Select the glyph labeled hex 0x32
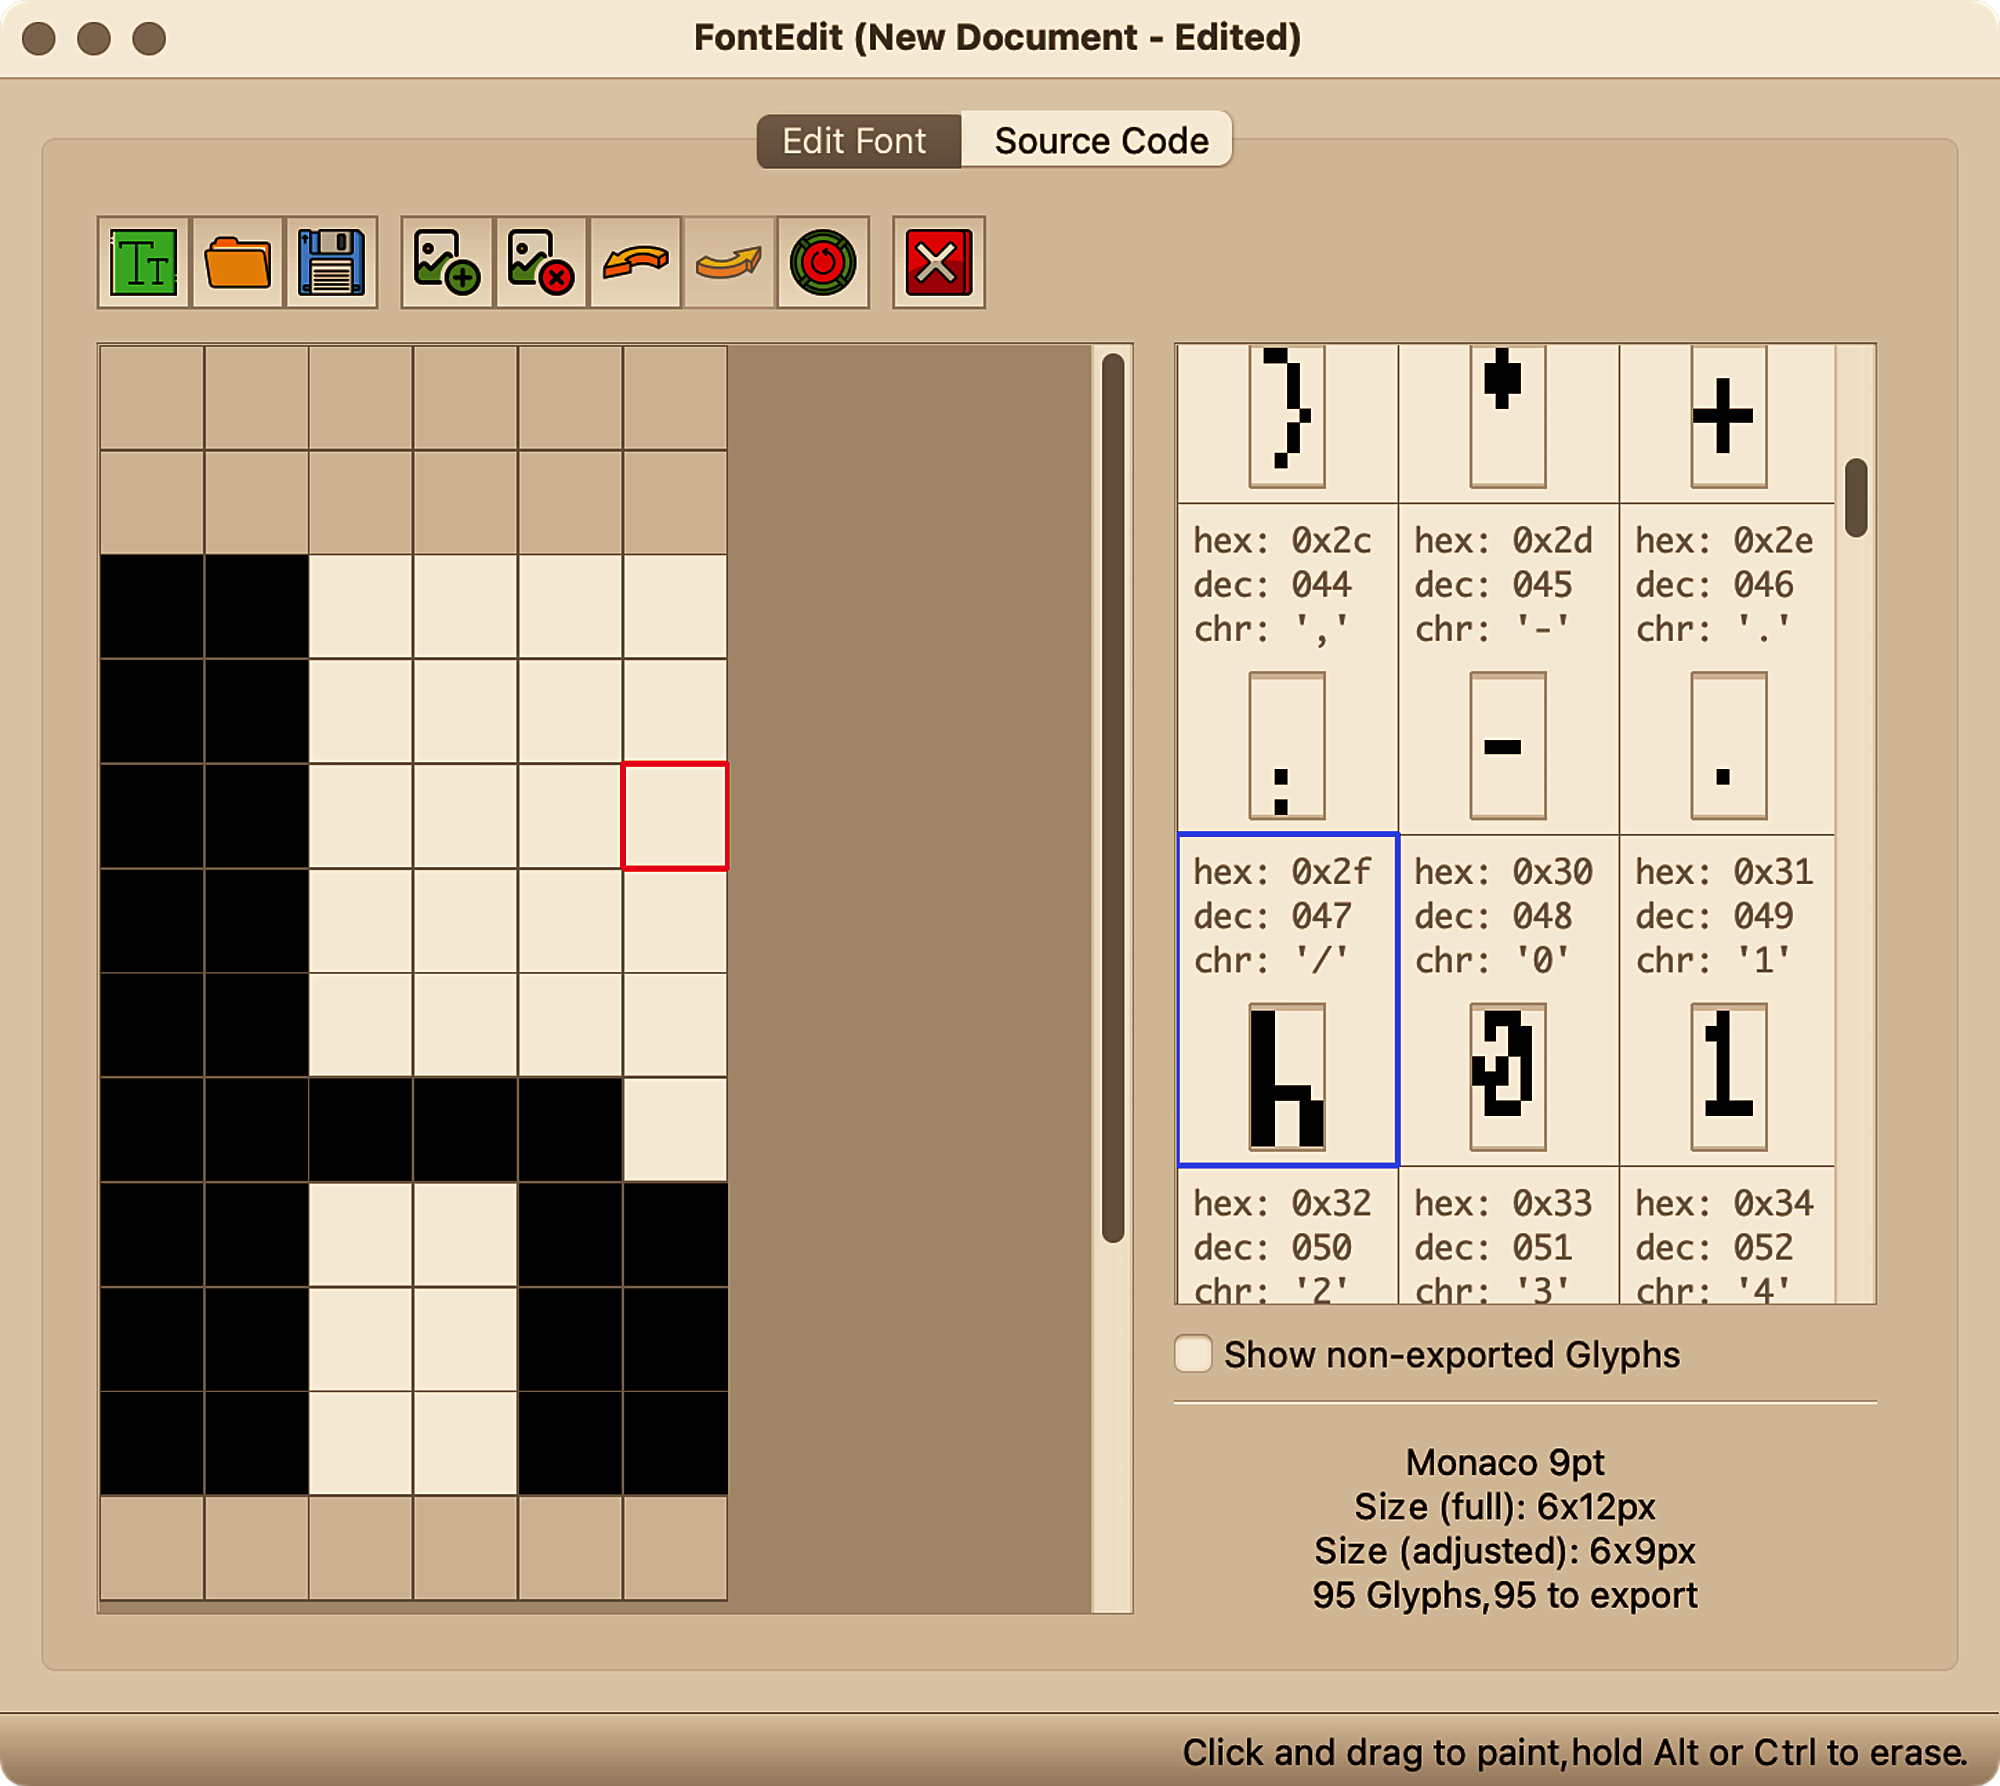The height and width of the screenshot is (1786, 2000). pos(1288,1236)
